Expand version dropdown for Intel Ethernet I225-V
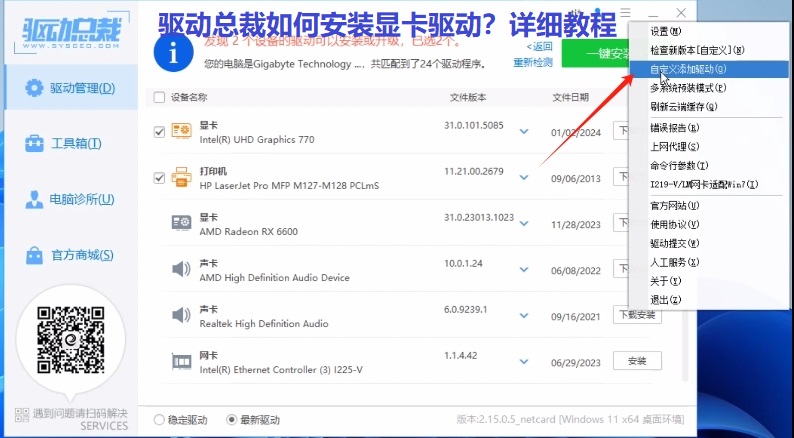 pos(524,362)
